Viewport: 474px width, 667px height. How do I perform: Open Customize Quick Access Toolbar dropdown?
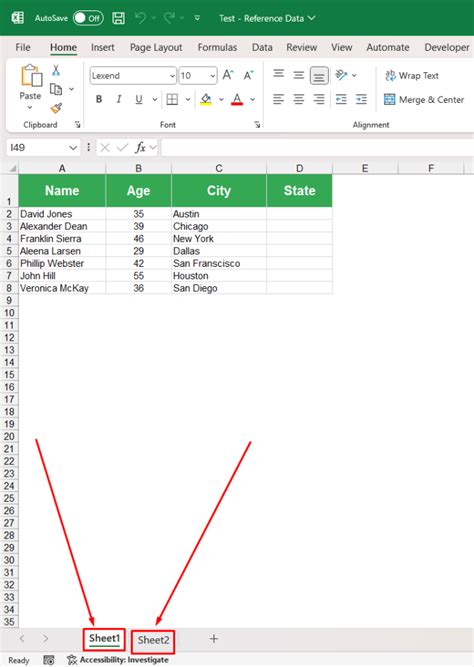tap(197, 18)
